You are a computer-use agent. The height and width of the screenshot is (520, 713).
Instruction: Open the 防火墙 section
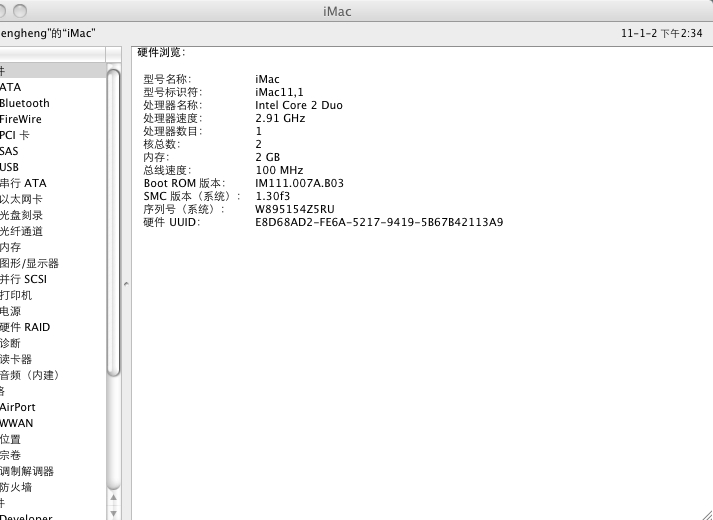16,487
